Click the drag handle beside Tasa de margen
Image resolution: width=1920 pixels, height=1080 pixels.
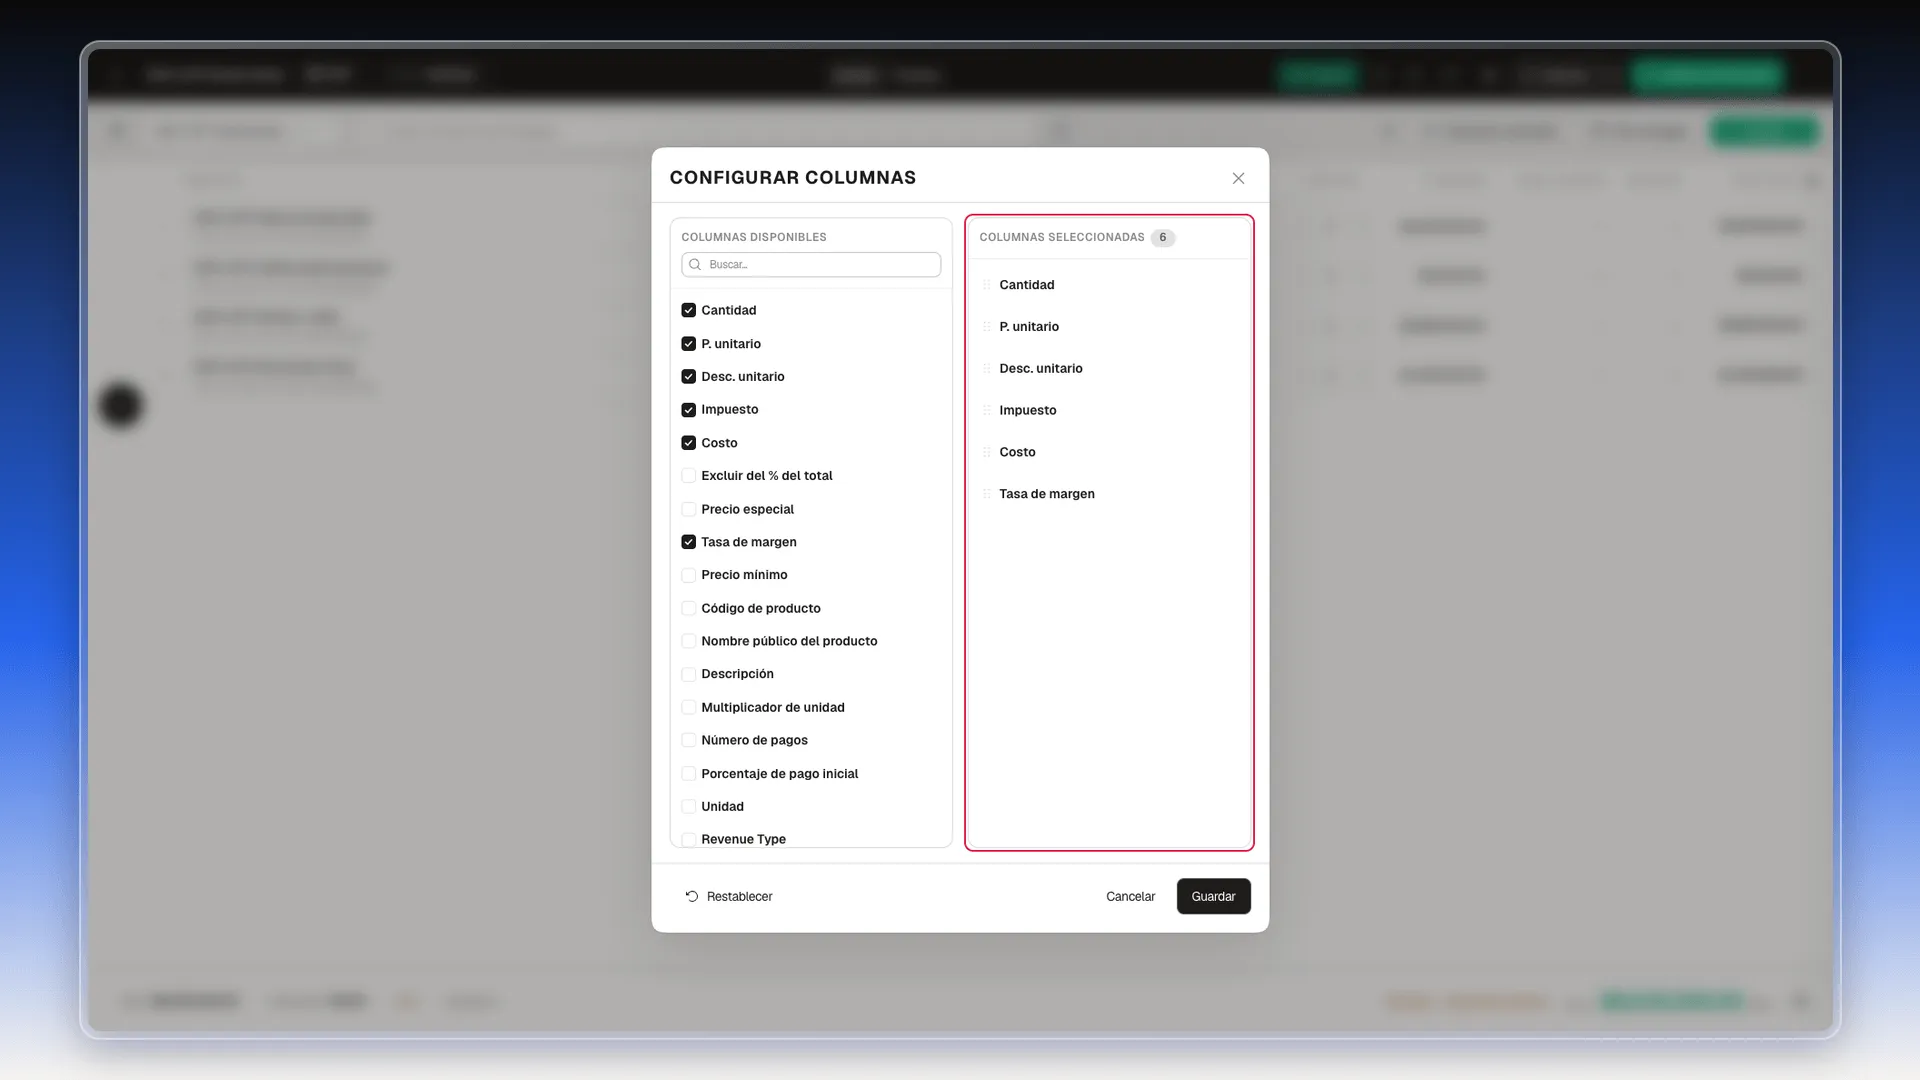click(x=987, y=494)
